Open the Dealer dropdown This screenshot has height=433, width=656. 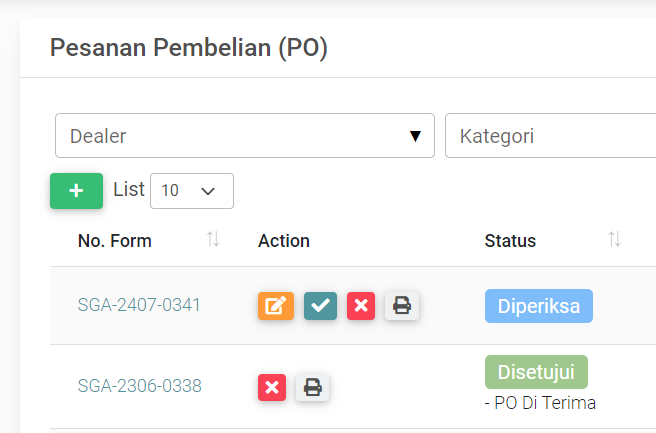click(x=245, y=136)
